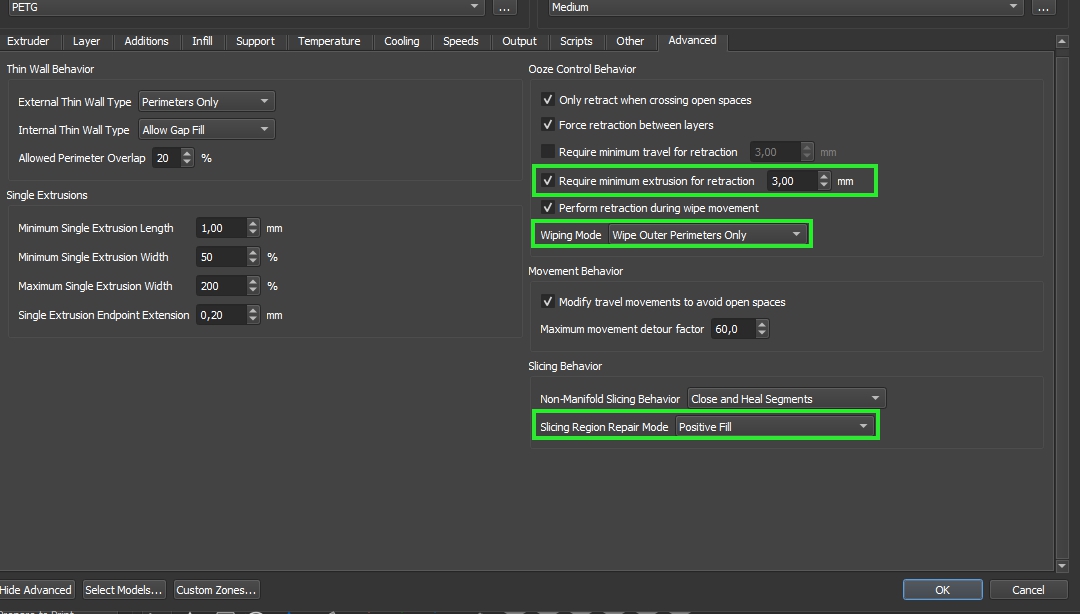Open the Temperature tab

(x=329, y=41)
